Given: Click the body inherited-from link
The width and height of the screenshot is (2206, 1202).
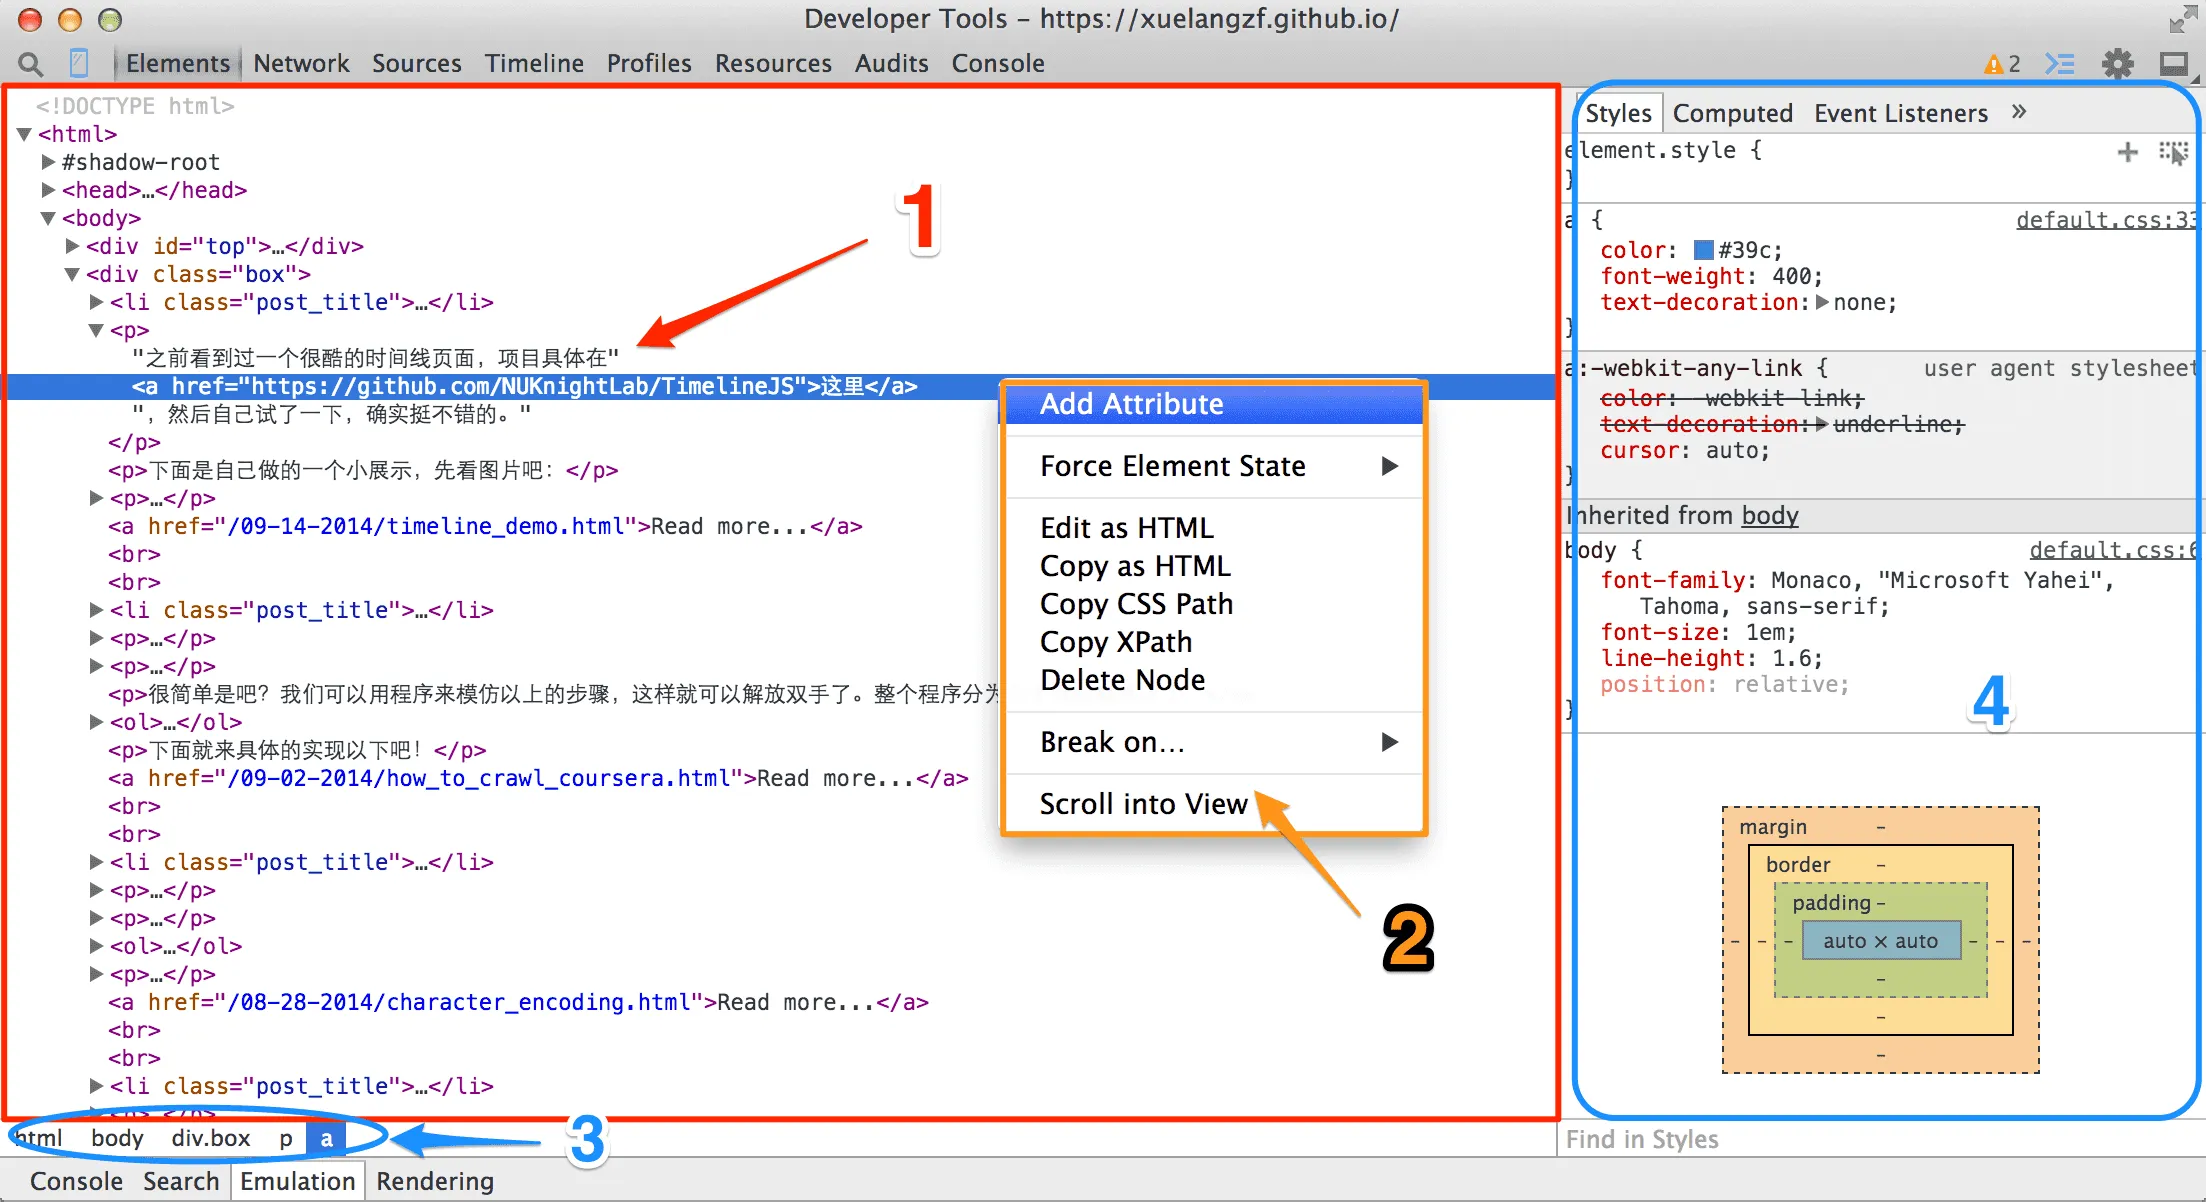Looking at the screenshot, I should click(x=1769, y=516).
